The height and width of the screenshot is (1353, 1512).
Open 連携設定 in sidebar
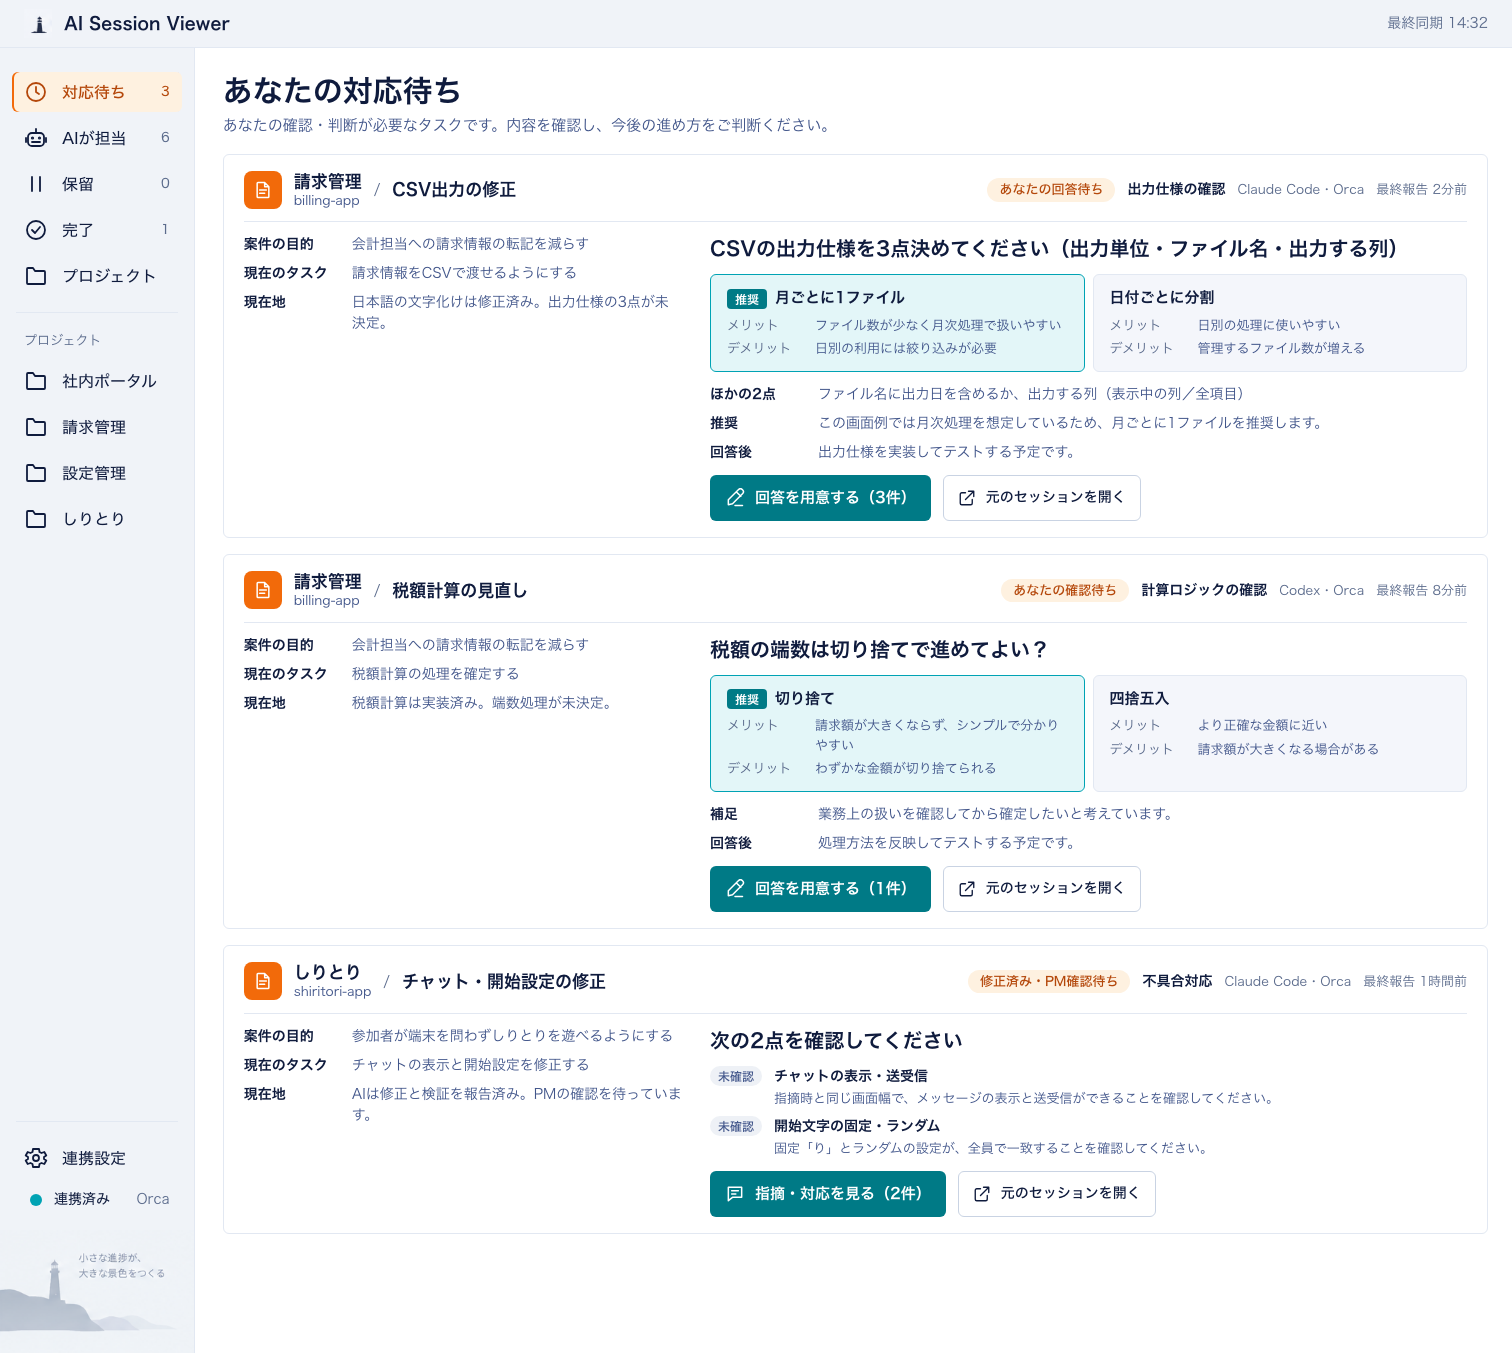click(x=97, y=1158)
